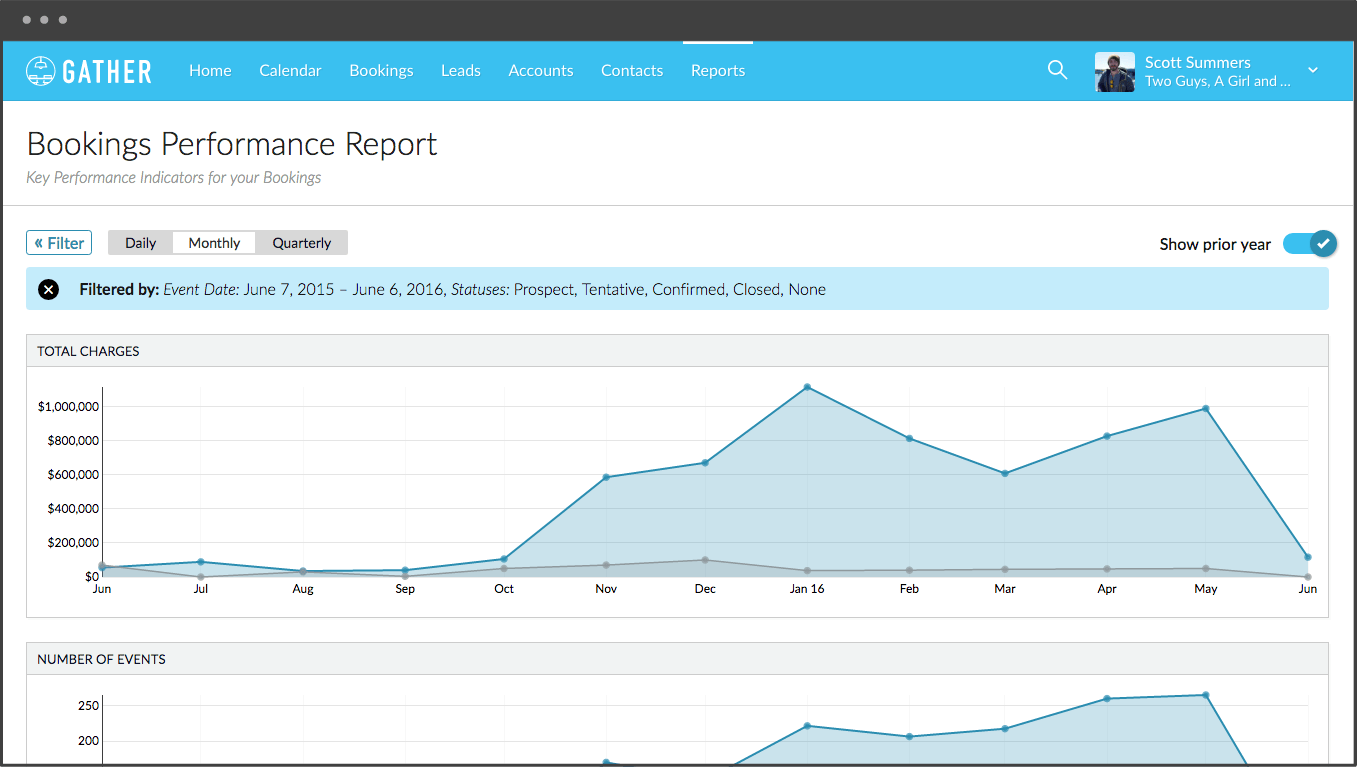Viewport: 1357px width, 767px height.
Task: Clear the filter with the X icon
Action: 49,290
